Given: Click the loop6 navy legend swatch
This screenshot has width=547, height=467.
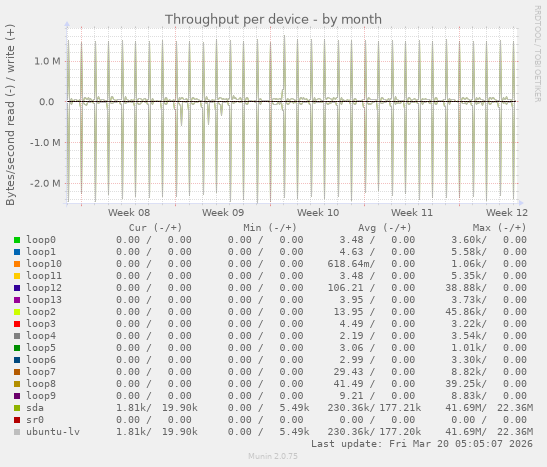Looking at the screenshot, I should 17,360.
